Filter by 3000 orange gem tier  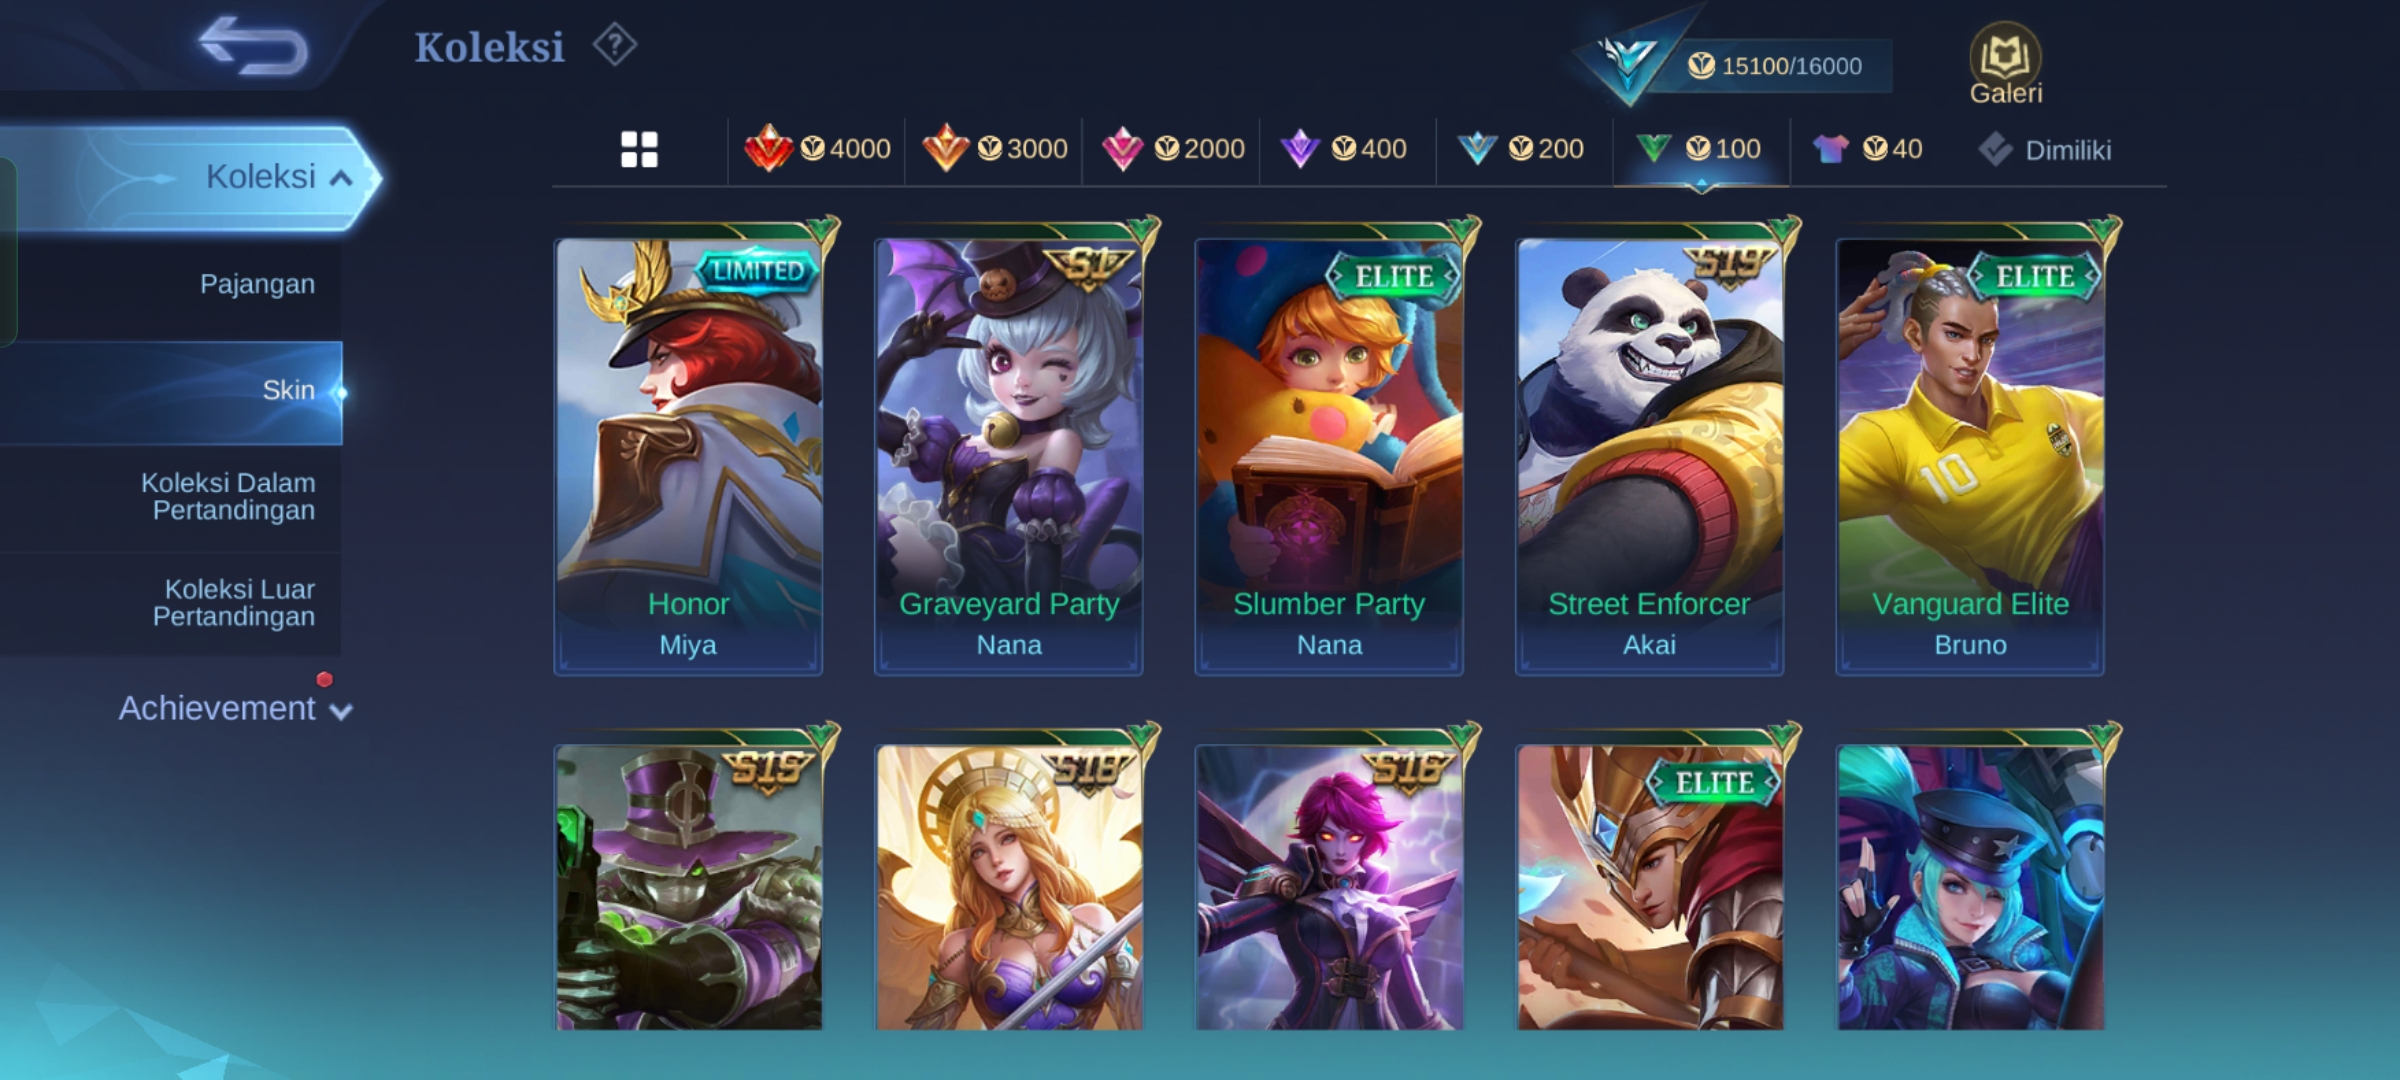pos(994,149)
